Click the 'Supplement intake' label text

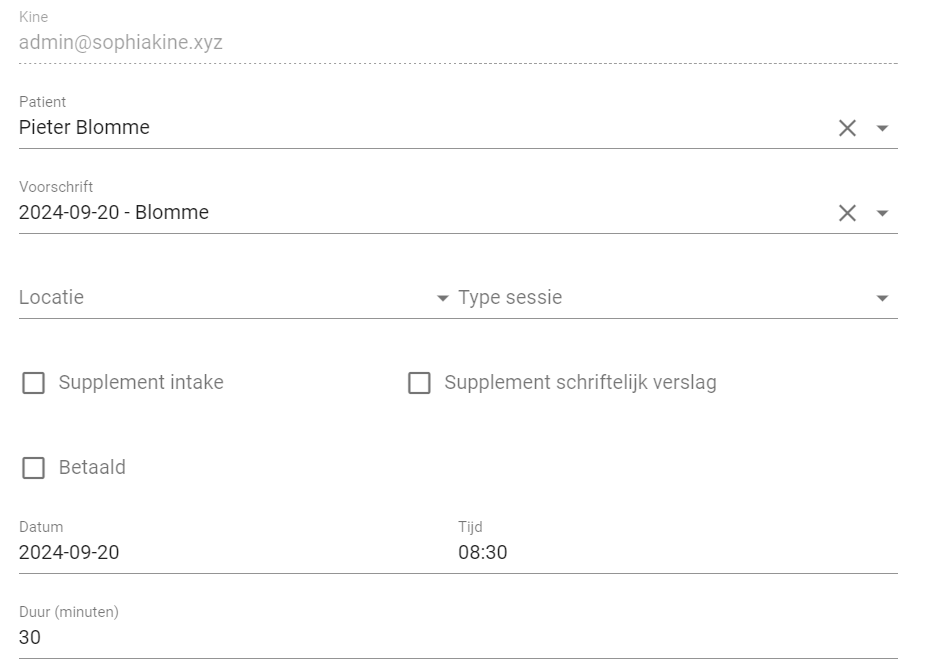tap(141, 383)
